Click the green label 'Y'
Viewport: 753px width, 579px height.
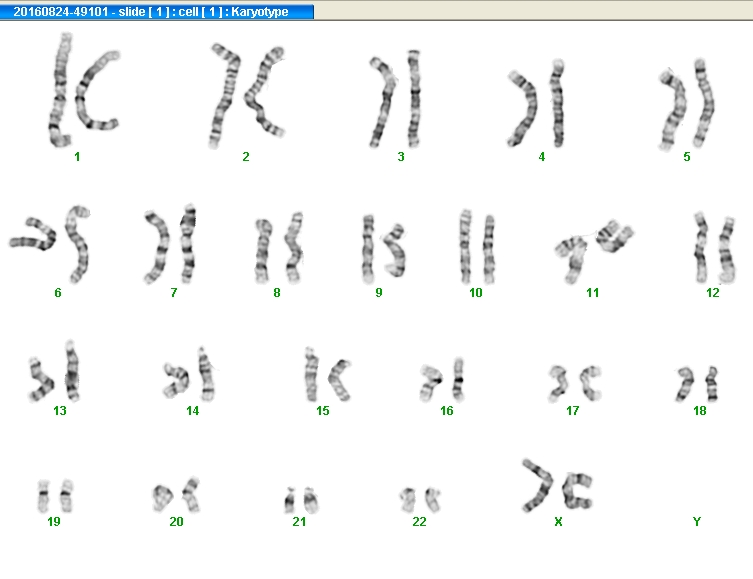697,521
